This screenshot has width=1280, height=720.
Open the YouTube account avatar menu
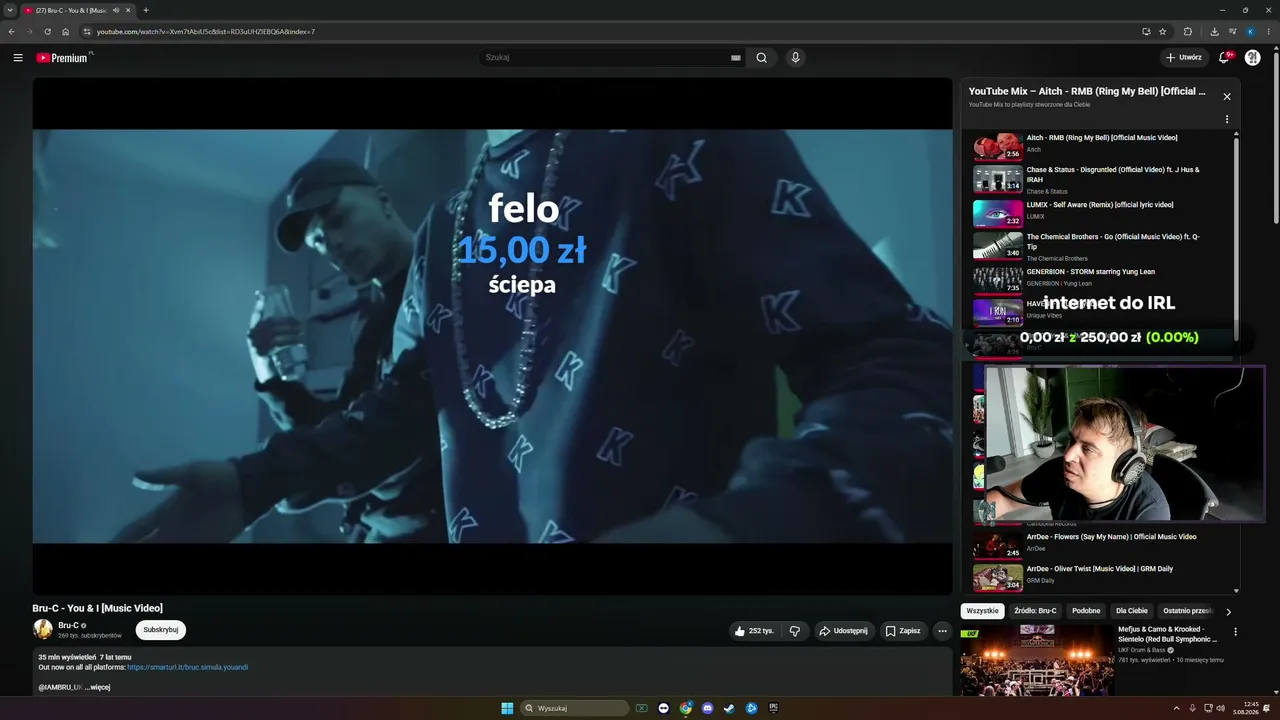click(x=1252, y=58)
